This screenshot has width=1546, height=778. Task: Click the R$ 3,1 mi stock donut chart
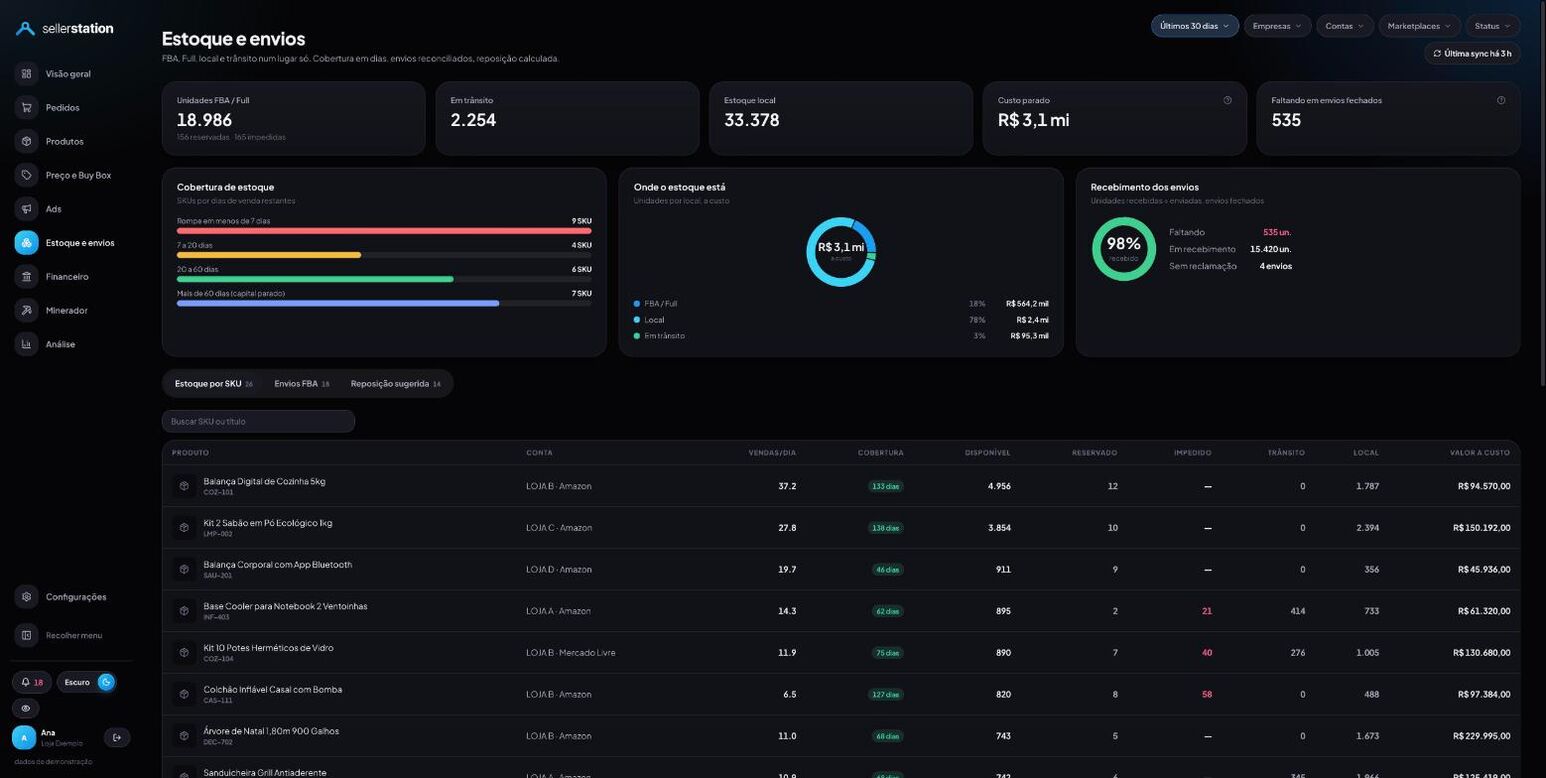pos(841,252)
